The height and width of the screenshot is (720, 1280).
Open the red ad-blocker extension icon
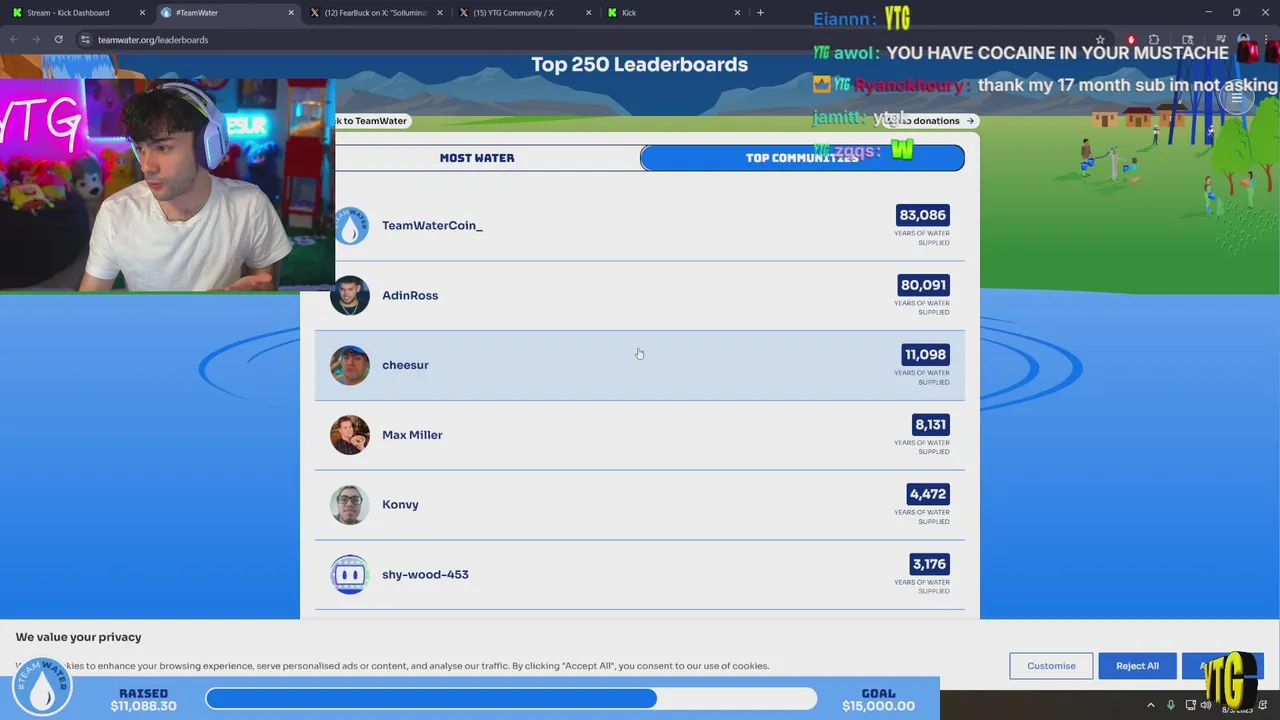coord(1131,40)
